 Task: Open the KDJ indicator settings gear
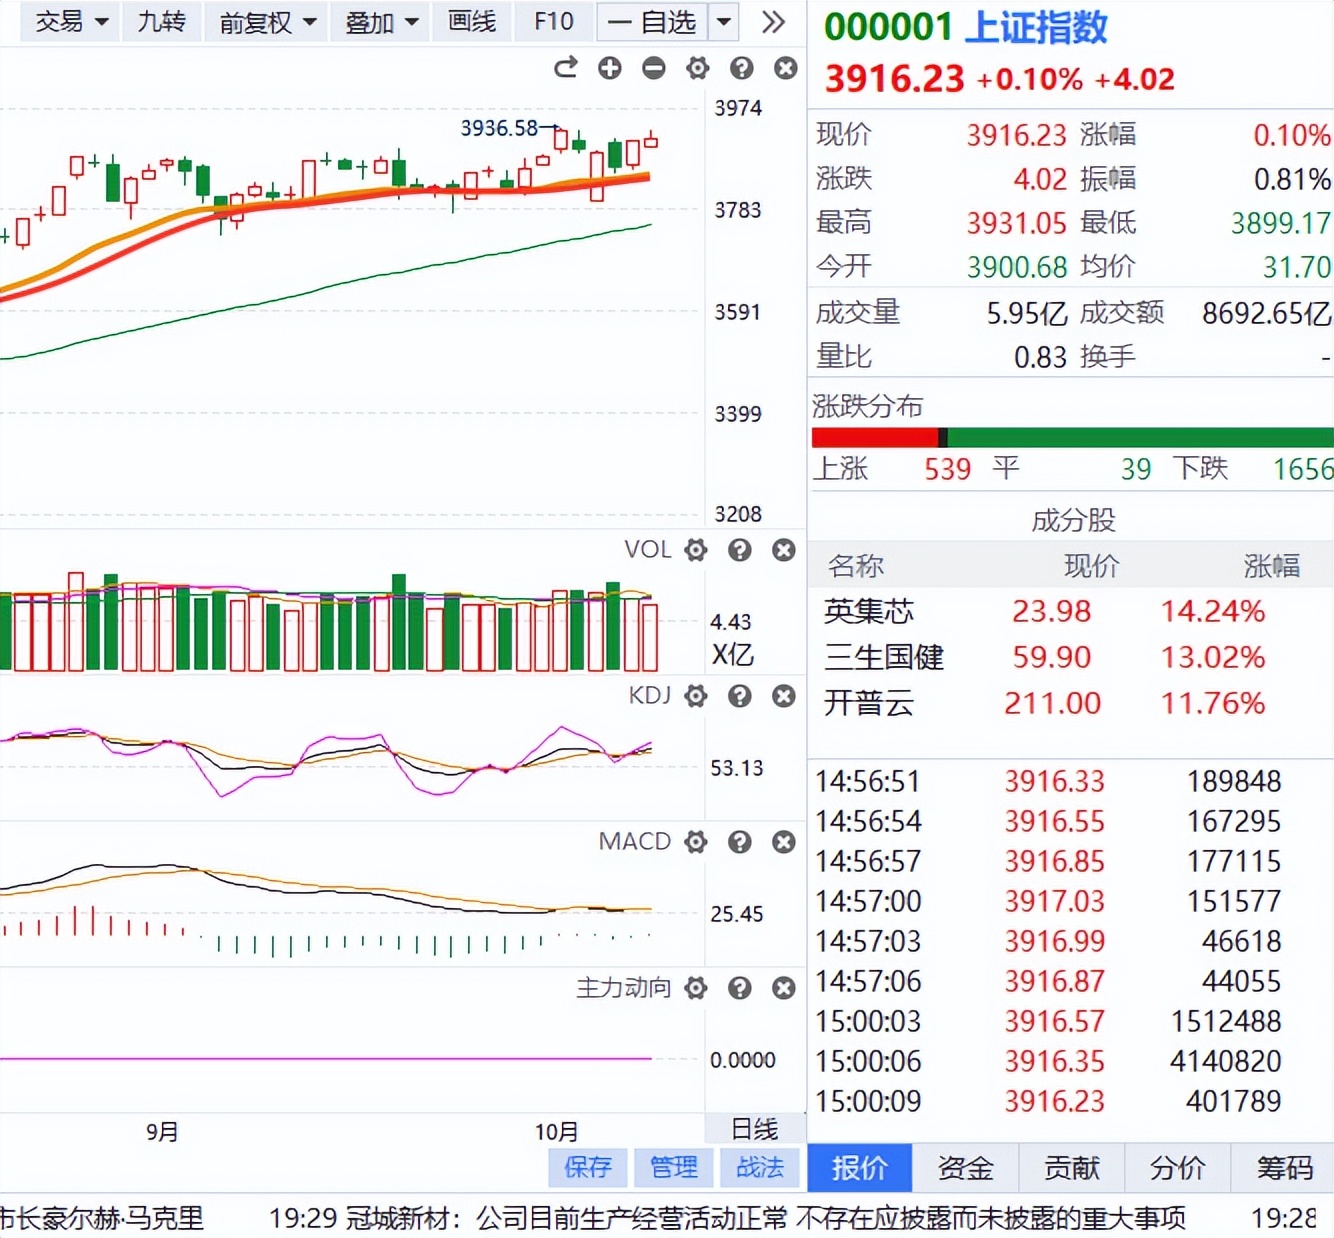[695, 696]
